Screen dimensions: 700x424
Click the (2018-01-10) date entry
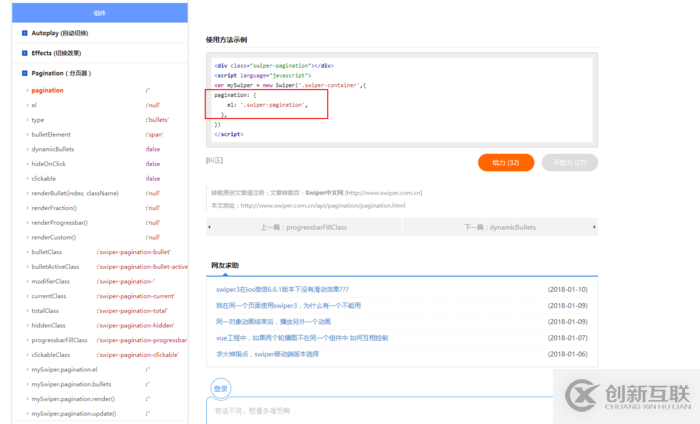(x=568, y=290)
